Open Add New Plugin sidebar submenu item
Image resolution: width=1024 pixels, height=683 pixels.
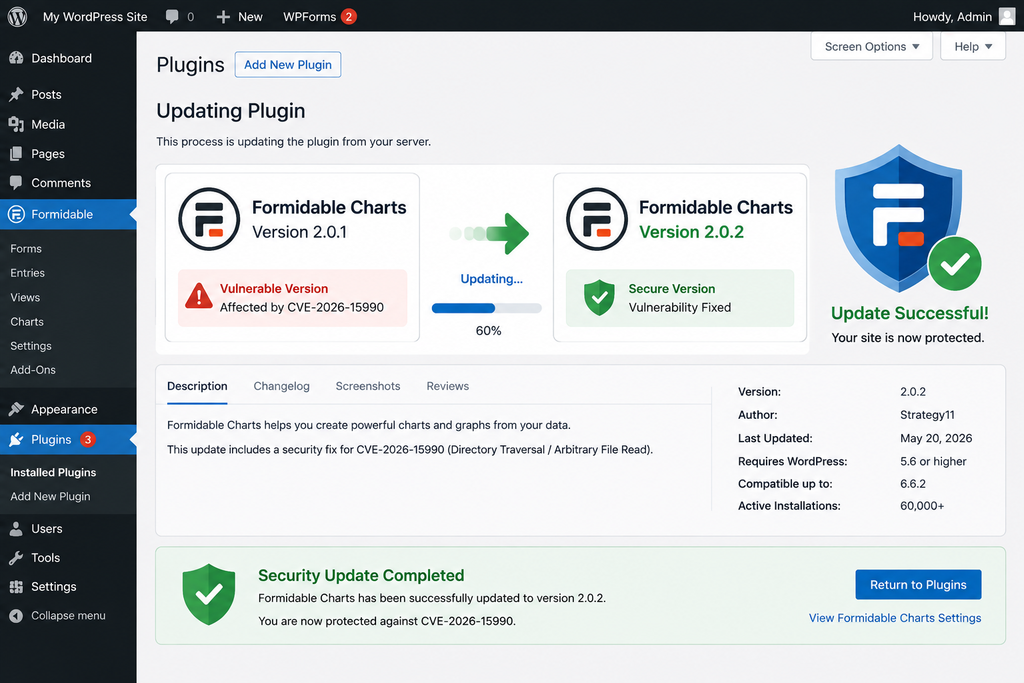click(50, 496)
